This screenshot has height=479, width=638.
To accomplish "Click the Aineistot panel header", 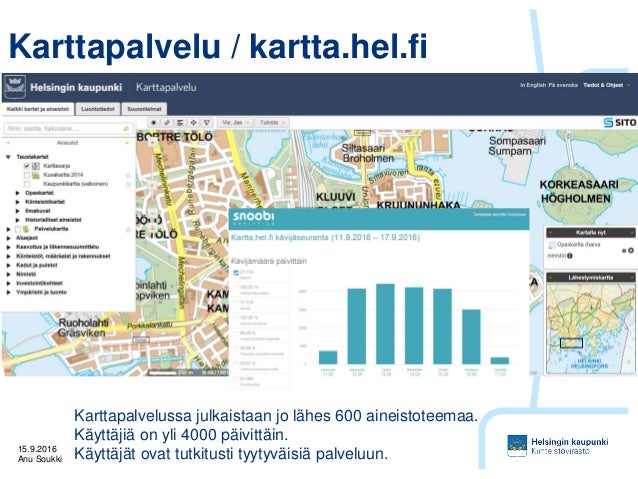I will coord(68,143).
